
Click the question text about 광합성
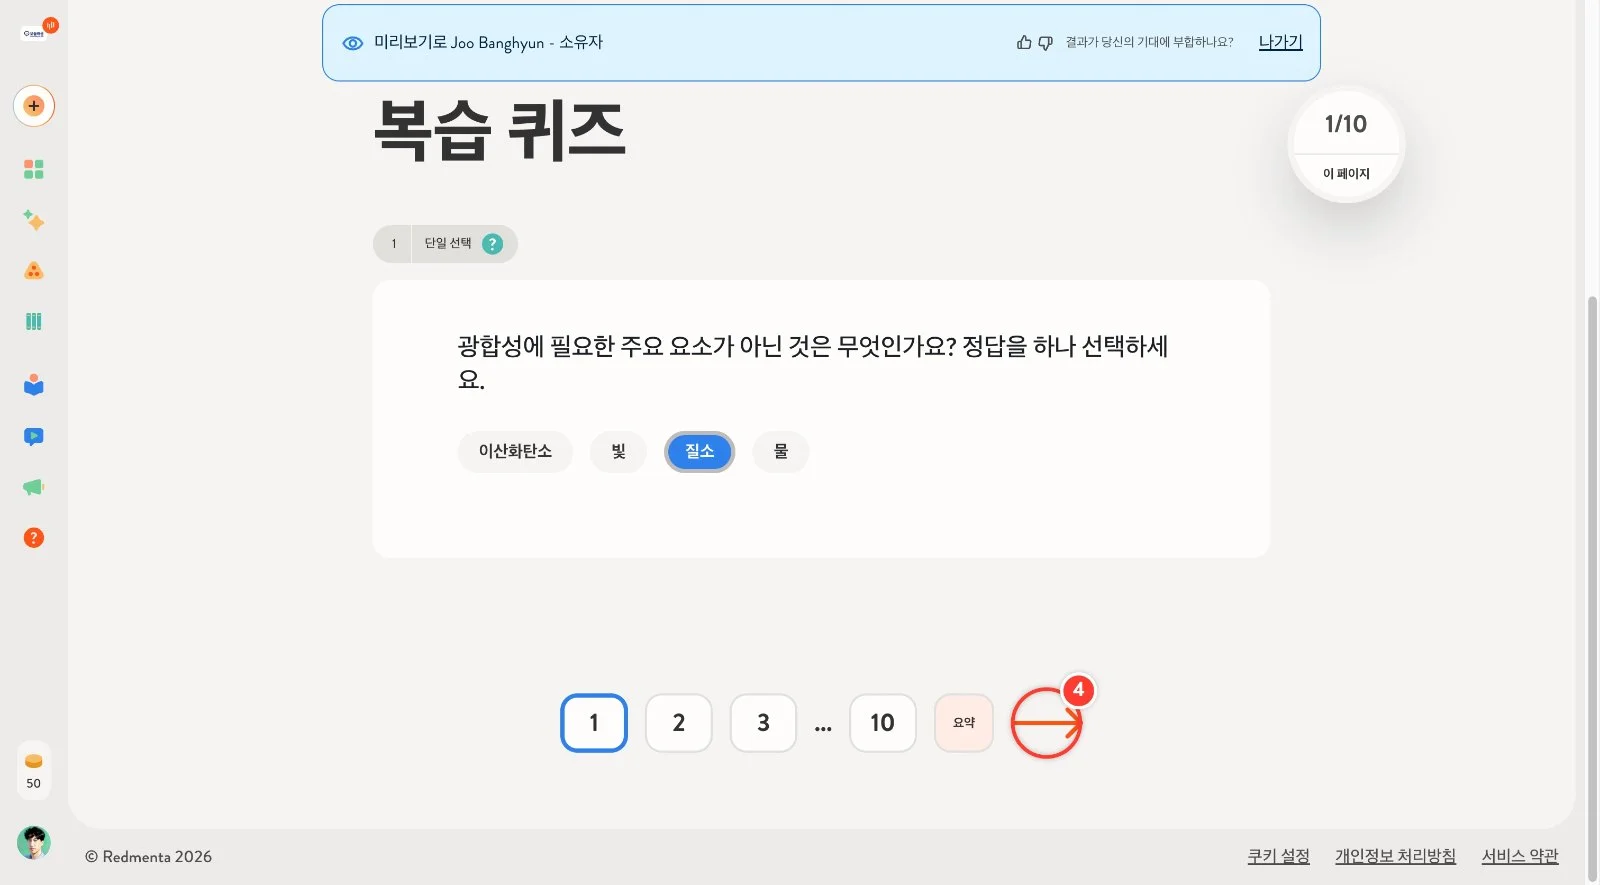[813, 362]
